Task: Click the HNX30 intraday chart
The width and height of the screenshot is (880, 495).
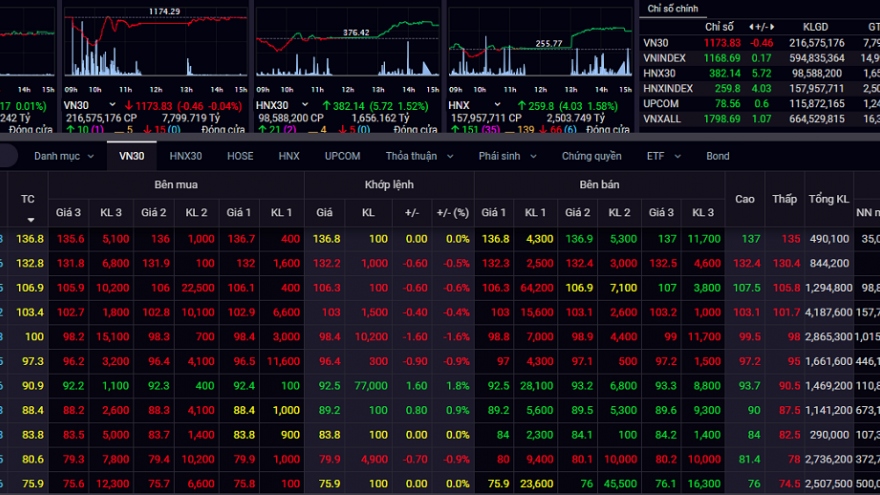Action: pyautogui.click(x=347, y=45)
